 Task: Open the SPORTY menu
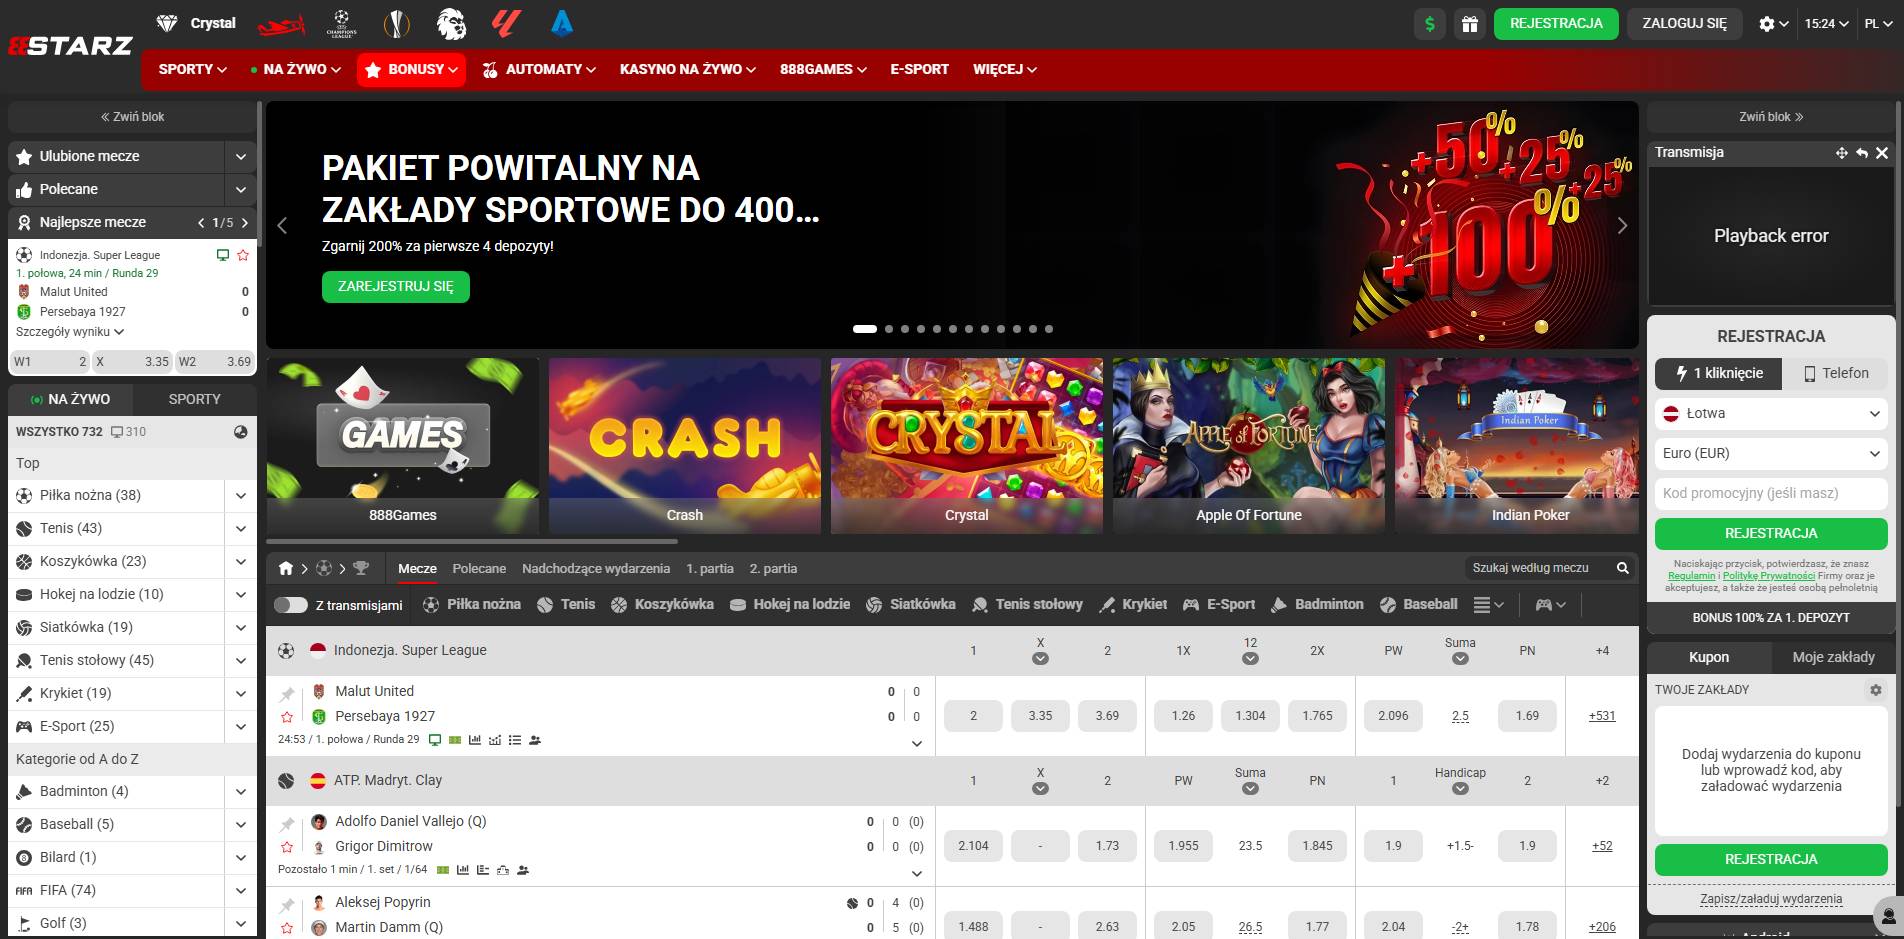click(192, 69)
